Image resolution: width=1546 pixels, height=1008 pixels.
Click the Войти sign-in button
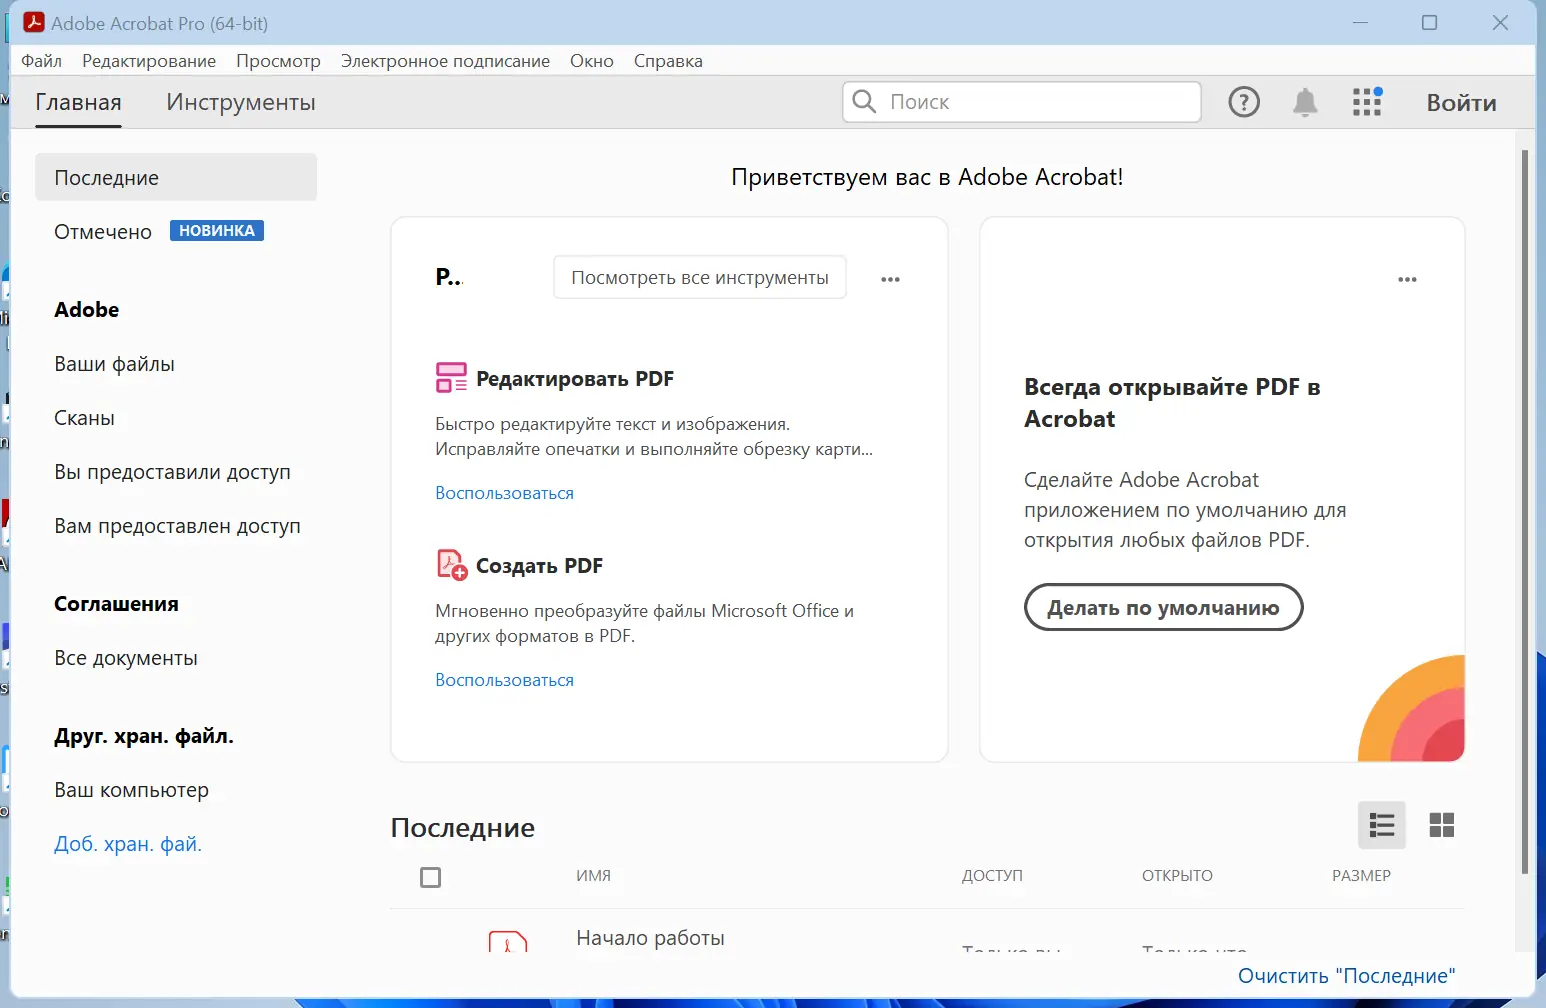(x=1461, y=103)
